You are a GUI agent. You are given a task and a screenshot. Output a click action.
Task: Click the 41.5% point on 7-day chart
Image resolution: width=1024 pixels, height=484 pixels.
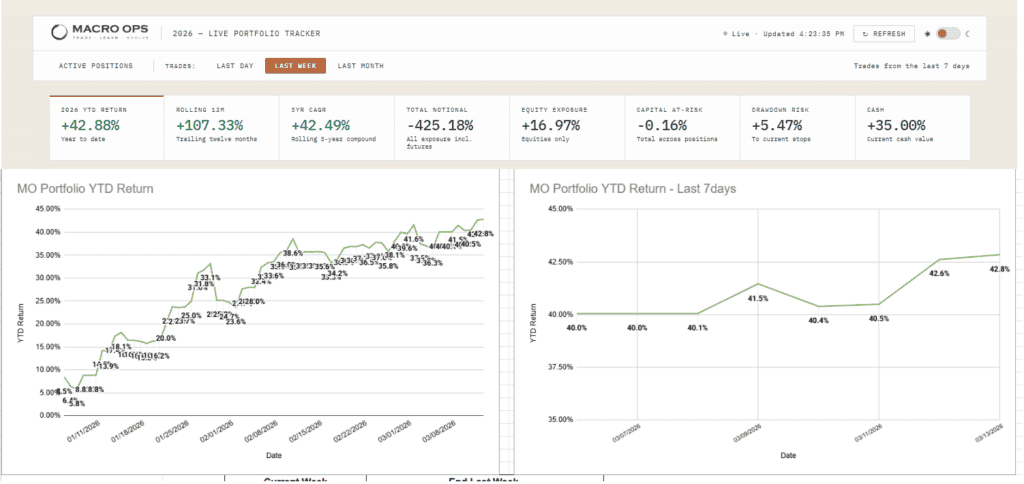click(x=758, y=284)
